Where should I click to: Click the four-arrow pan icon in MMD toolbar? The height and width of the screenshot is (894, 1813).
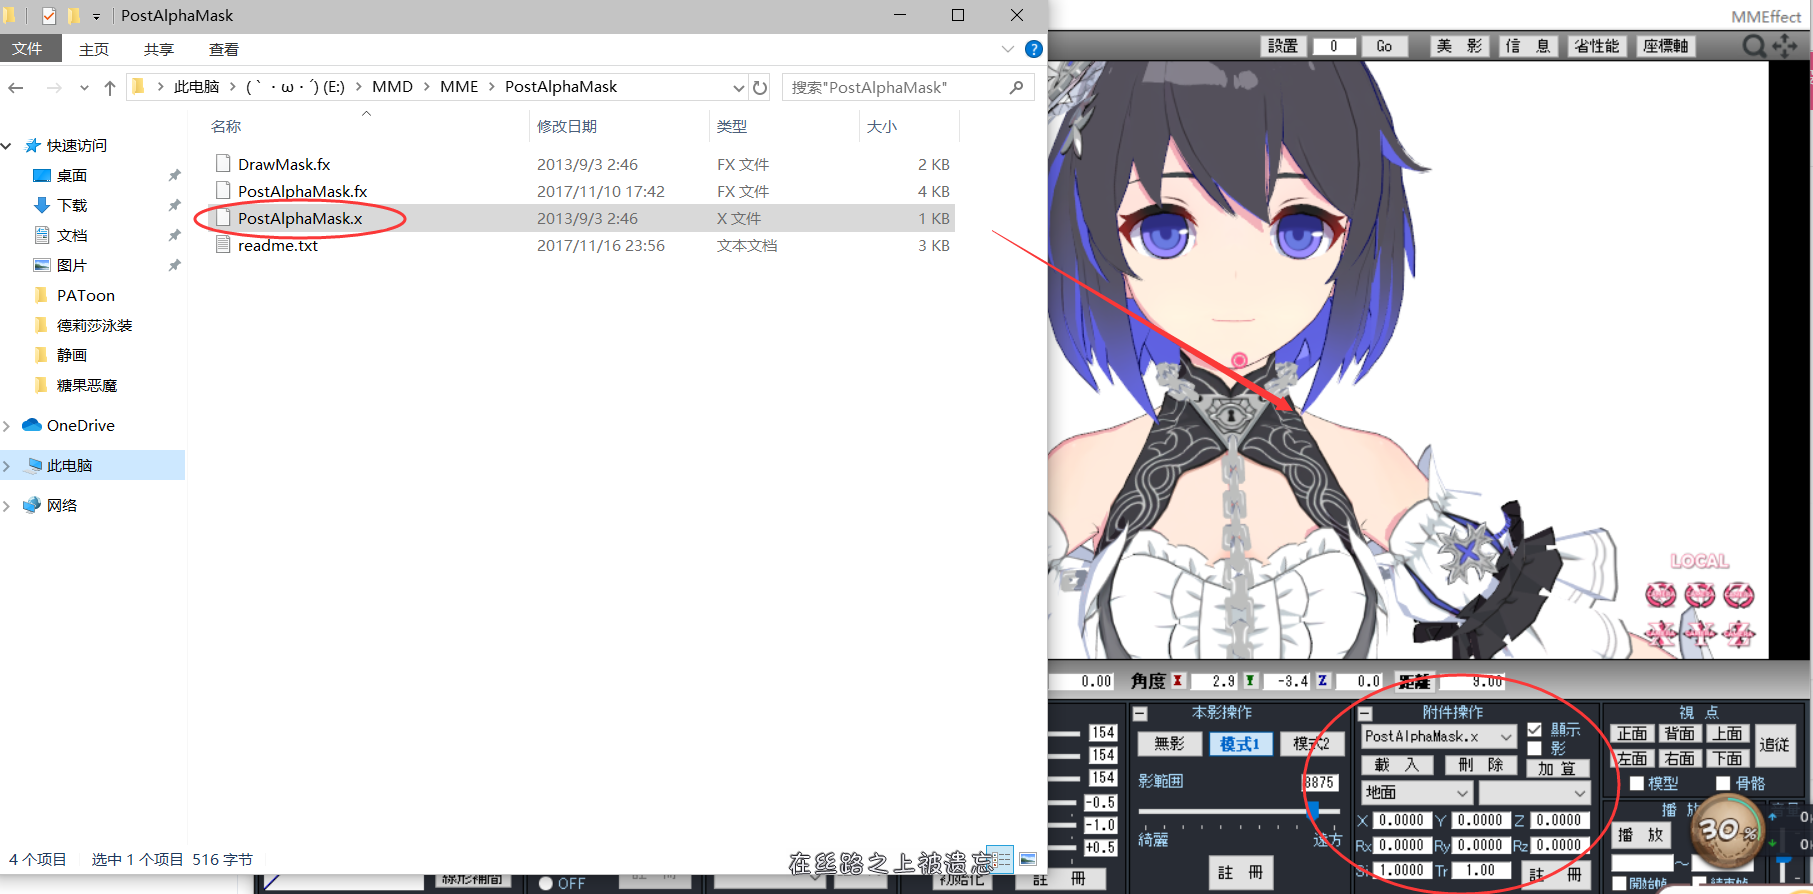click(x=1785, y=46)
